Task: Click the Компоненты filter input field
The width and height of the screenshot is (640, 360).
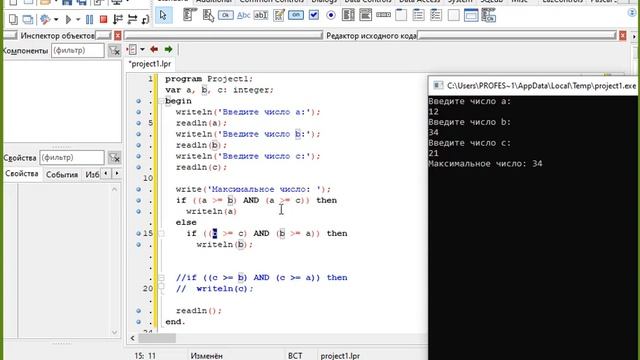Action: [x=78, y=51]
